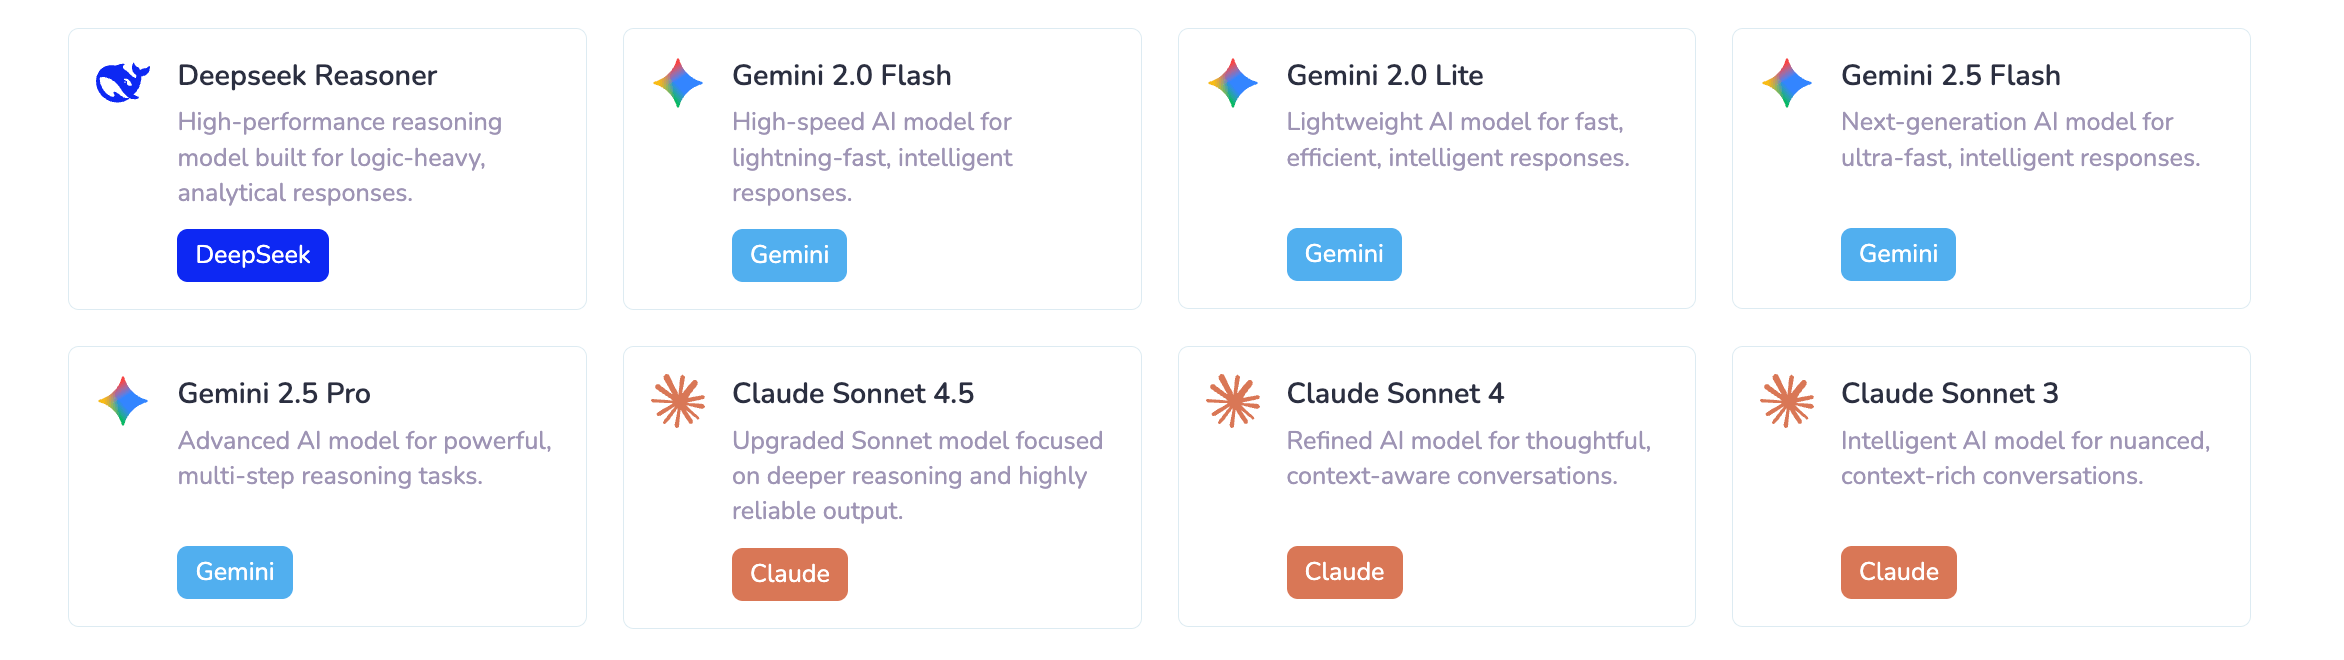
Task: Click the Claude Sonnet 3 starburst icon
Action: [x=1787, y=400]
